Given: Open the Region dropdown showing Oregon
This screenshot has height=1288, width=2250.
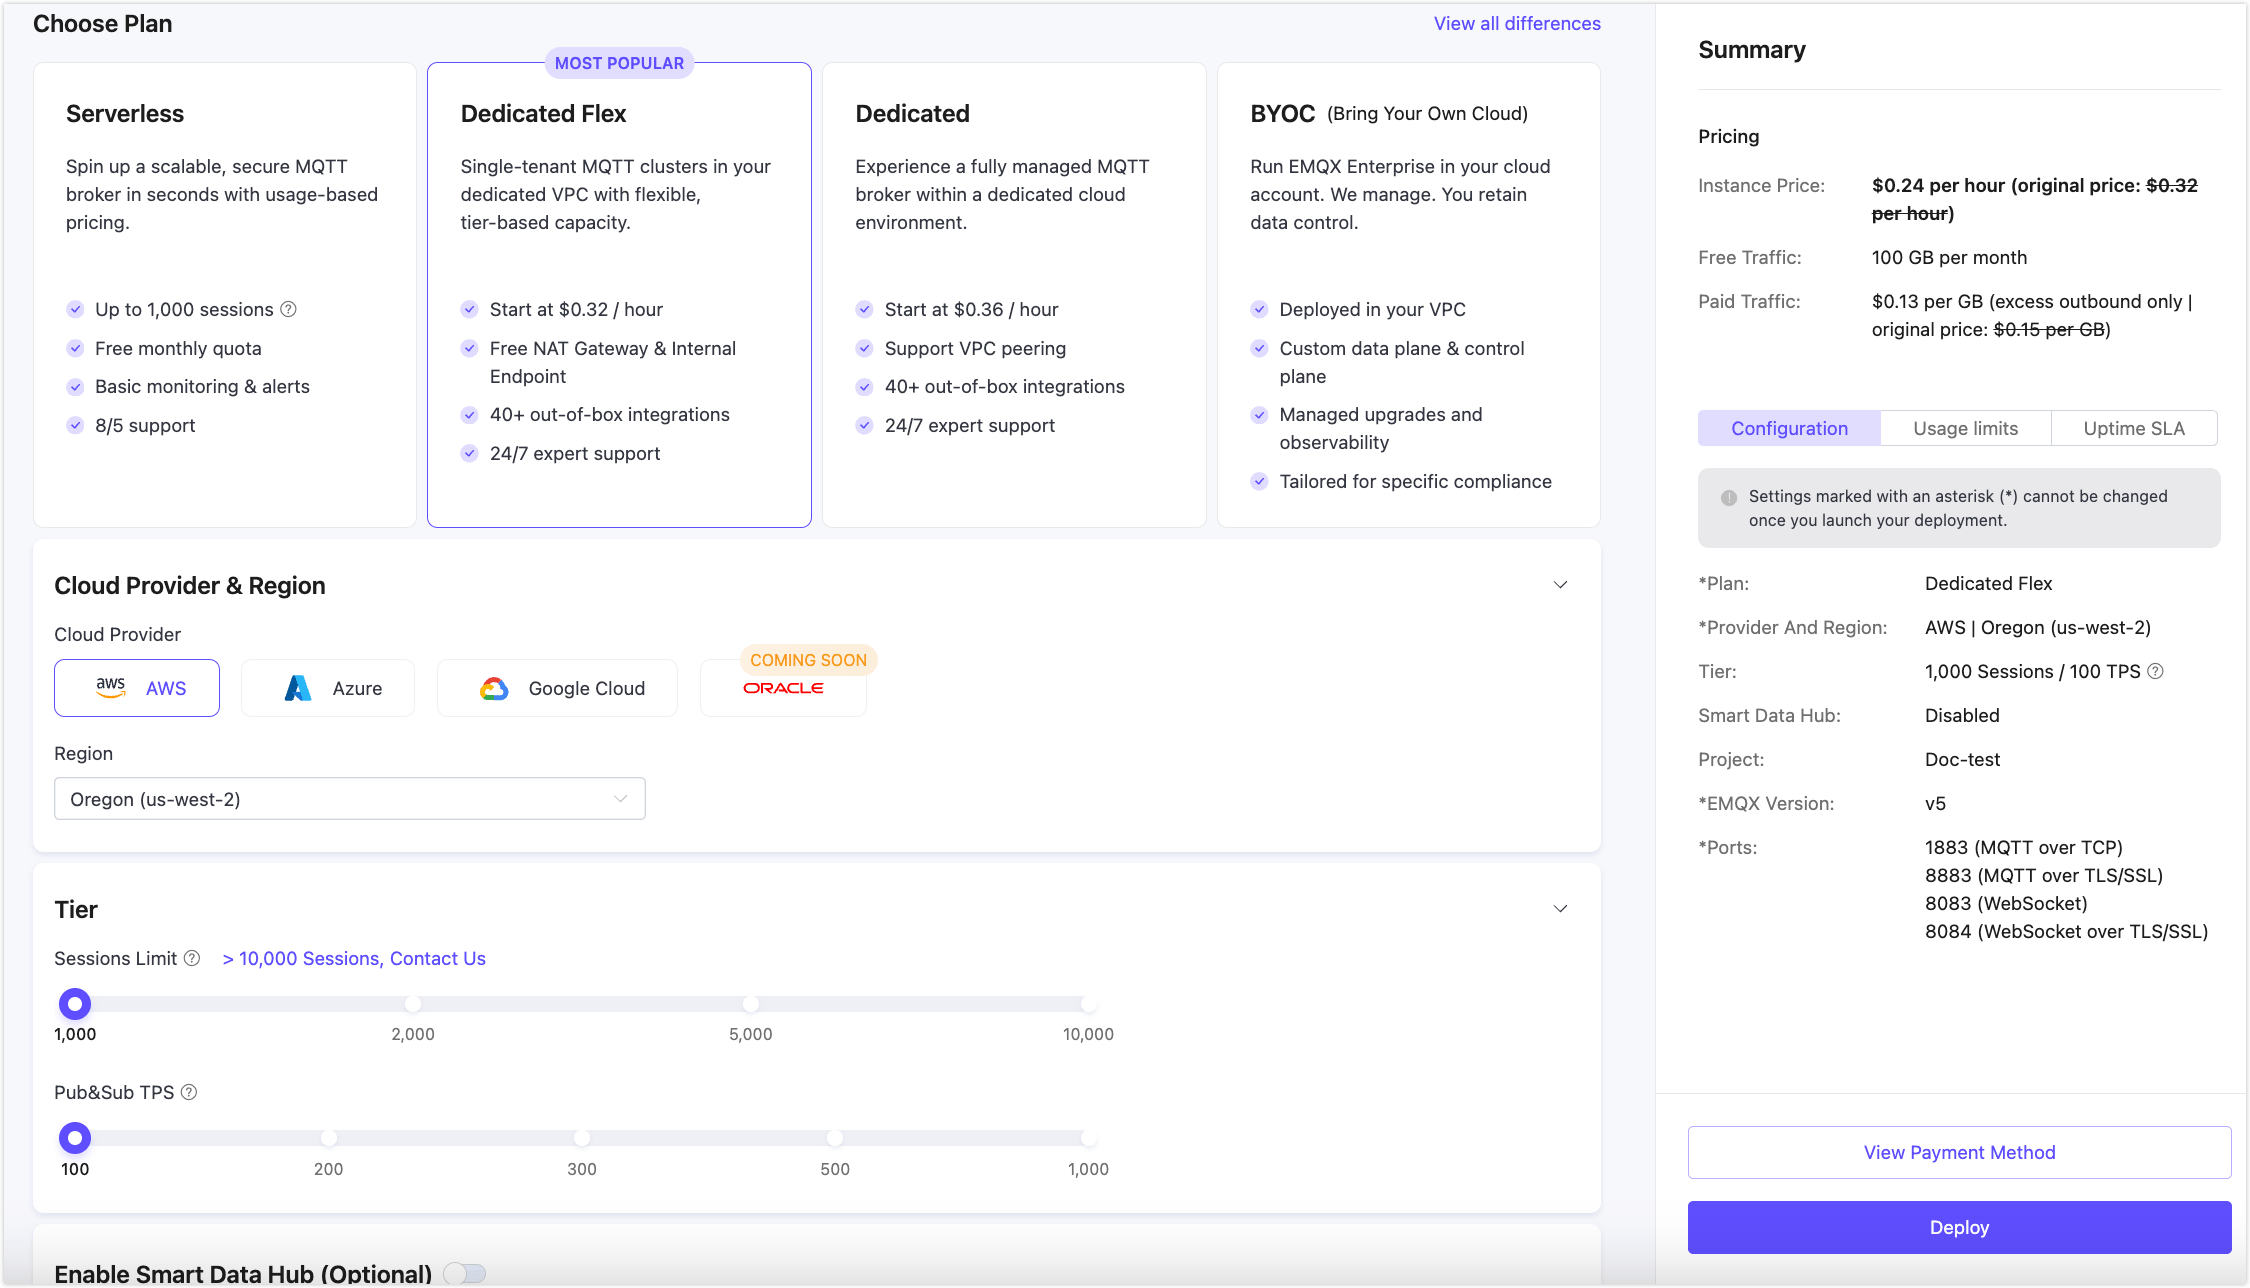Looking at the screenshot, I should 349,799.
